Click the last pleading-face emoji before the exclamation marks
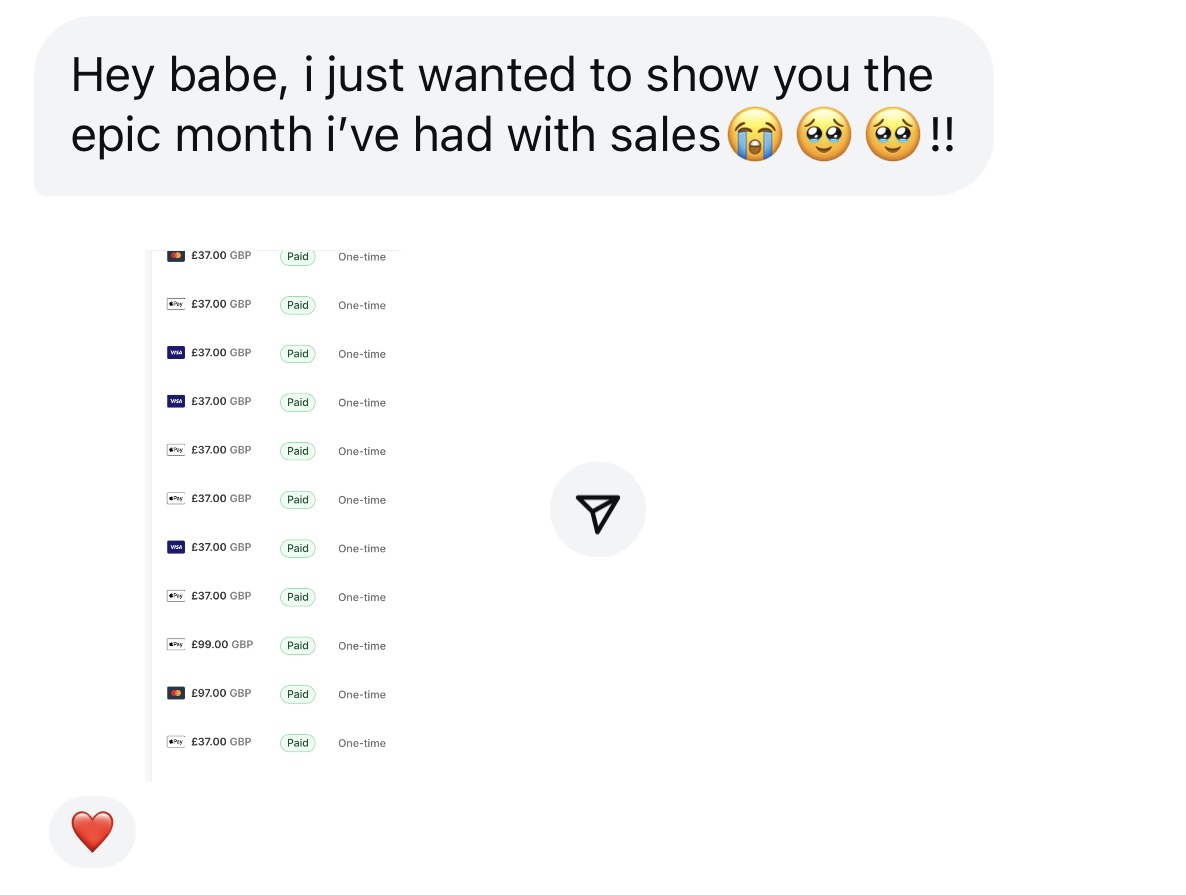The height and width of the screenshot is (895, 1186). [x=893, y=134]
